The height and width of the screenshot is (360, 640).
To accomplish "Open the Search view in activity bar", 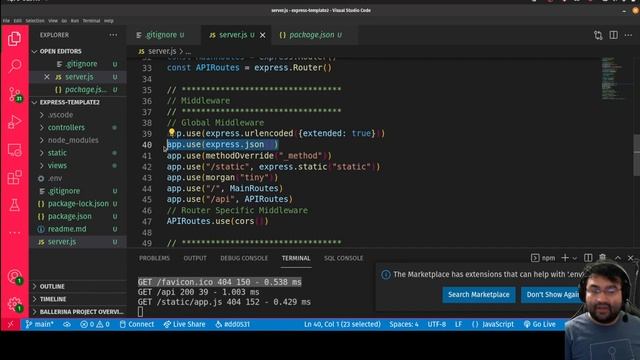I will pyautogui.click(x=15, y=65).
